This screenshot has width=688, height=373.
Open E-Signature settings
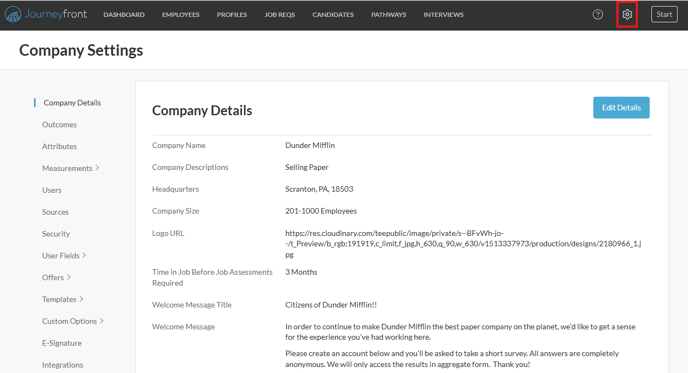[62, 343]
